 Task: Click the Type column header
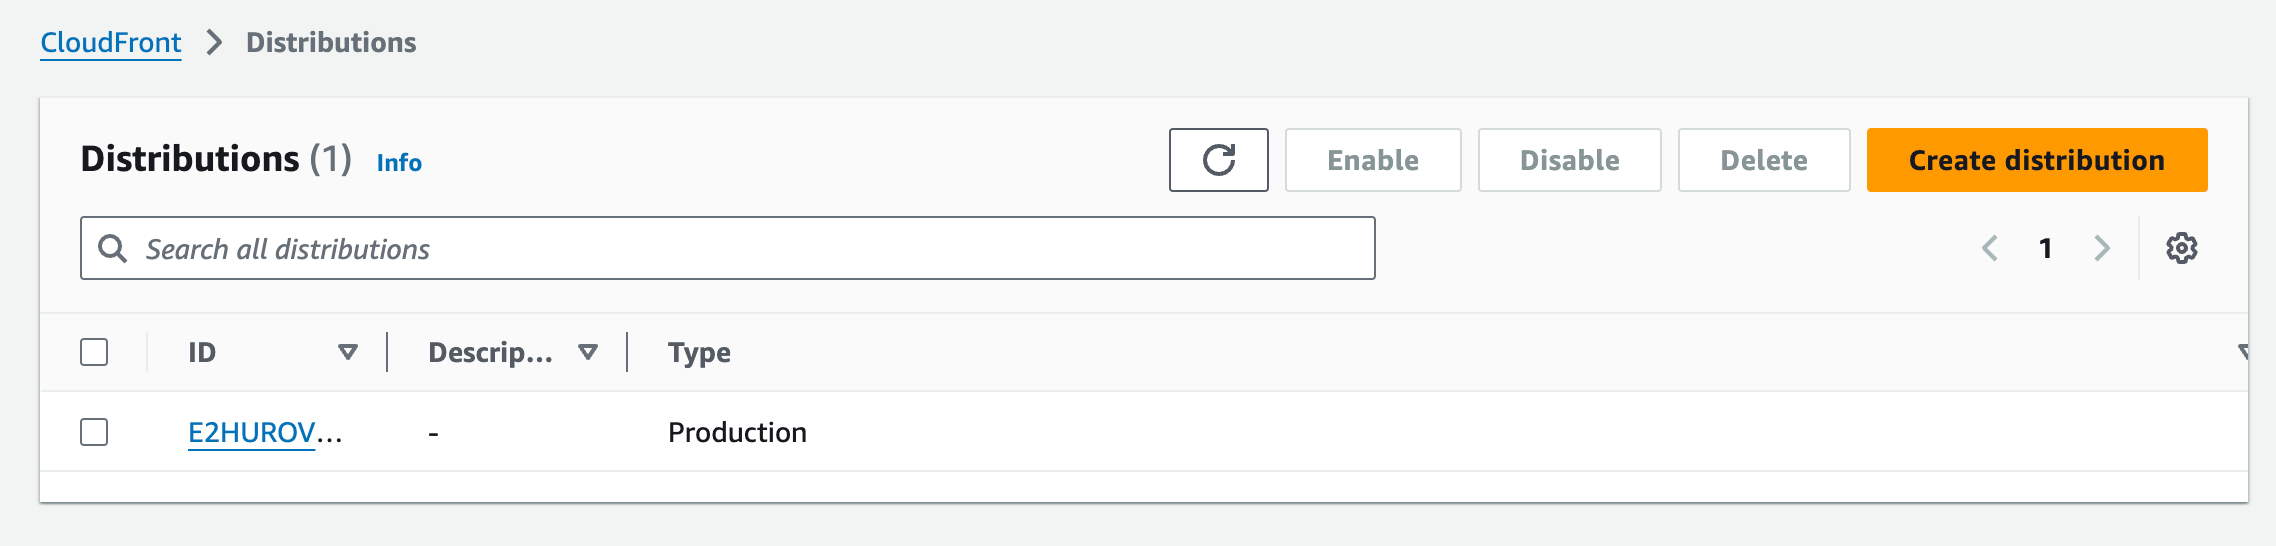point(699,352)
